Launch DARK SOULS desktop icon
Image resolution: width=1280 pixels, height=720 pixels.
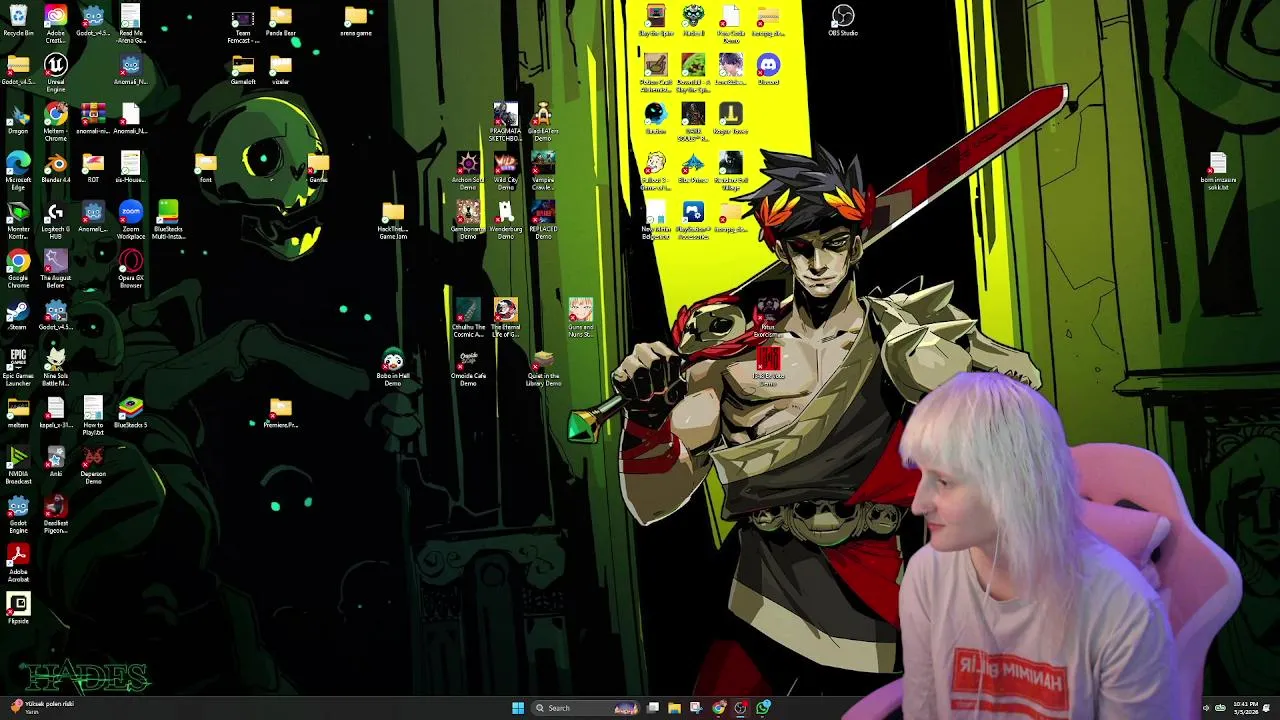coord(693,122)
